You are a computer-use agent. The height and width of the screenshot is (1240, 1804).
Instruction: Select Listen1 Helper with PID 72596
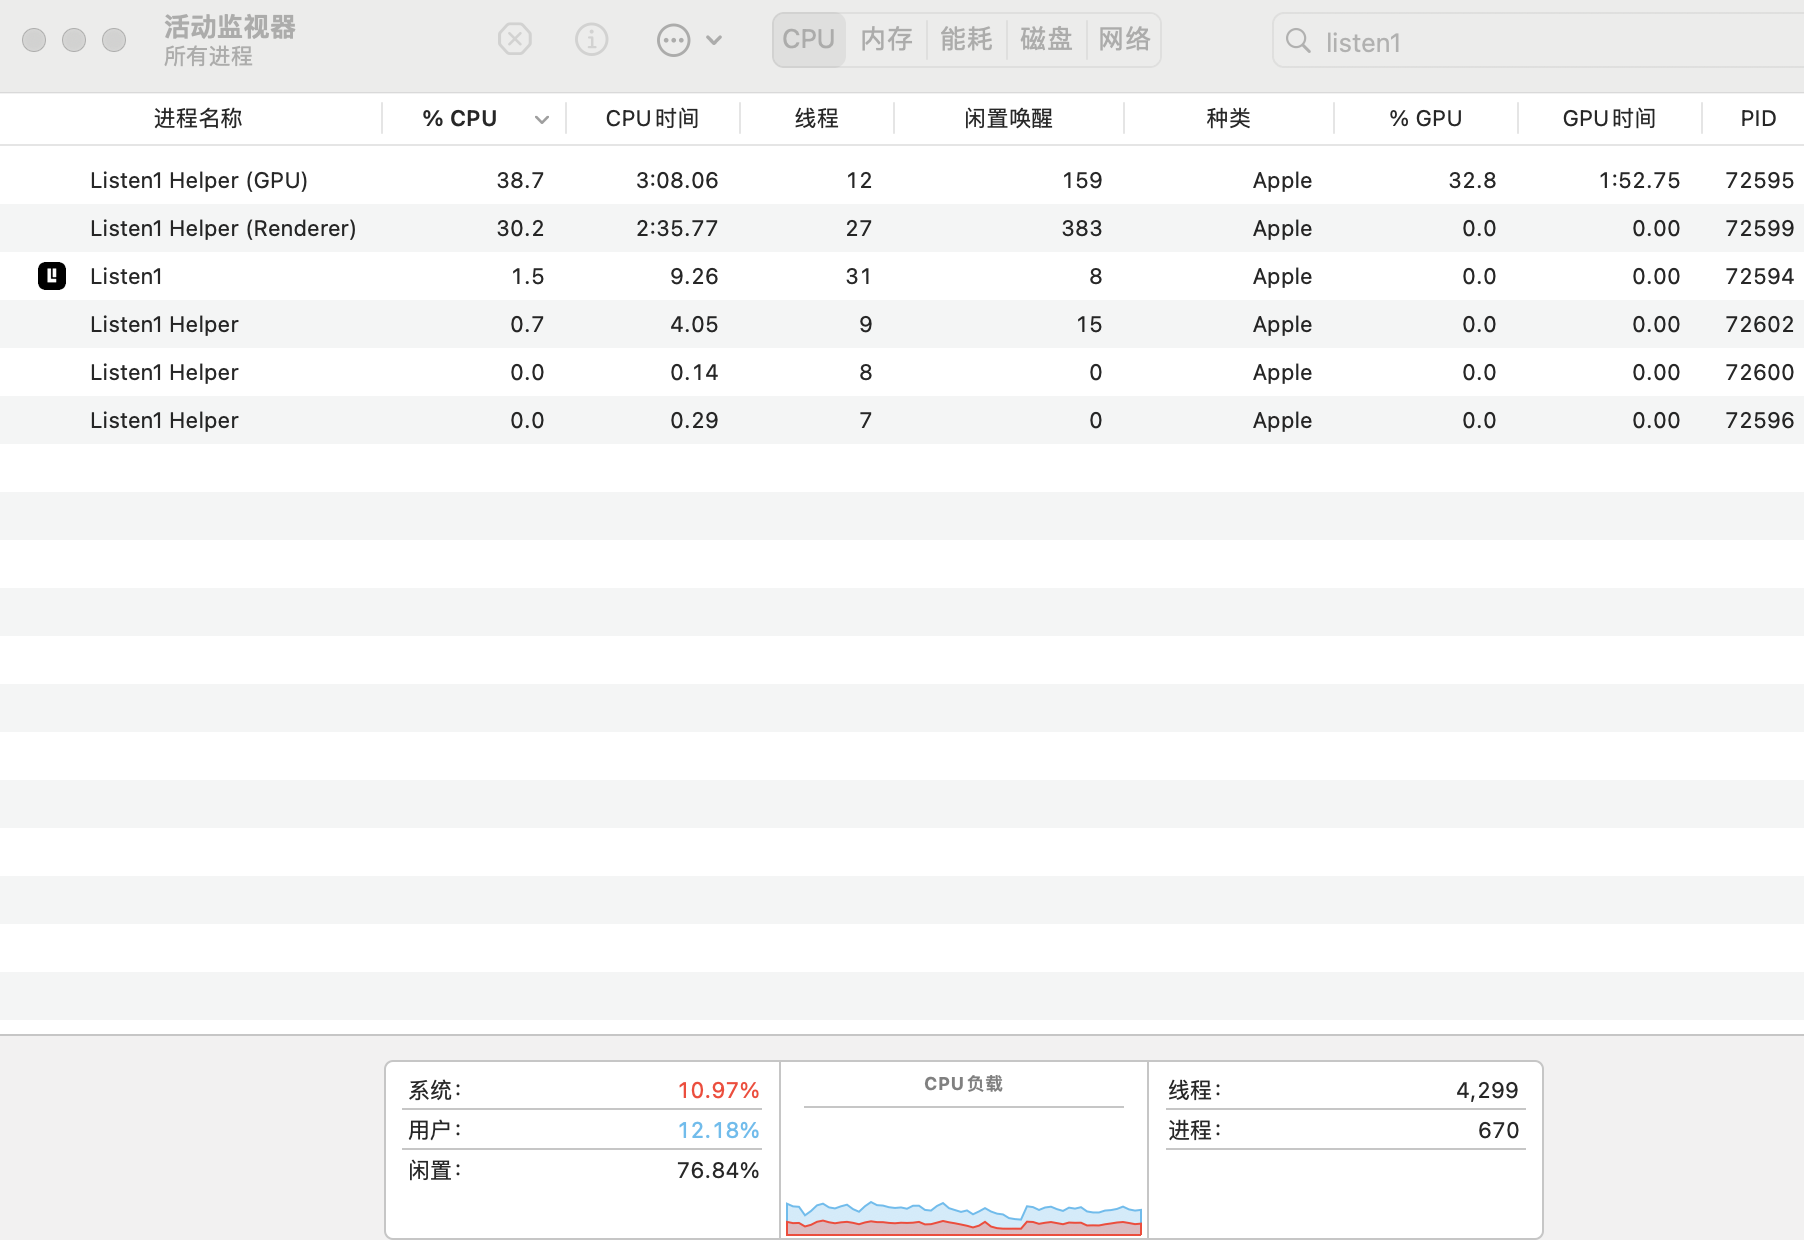click(902, 420)
